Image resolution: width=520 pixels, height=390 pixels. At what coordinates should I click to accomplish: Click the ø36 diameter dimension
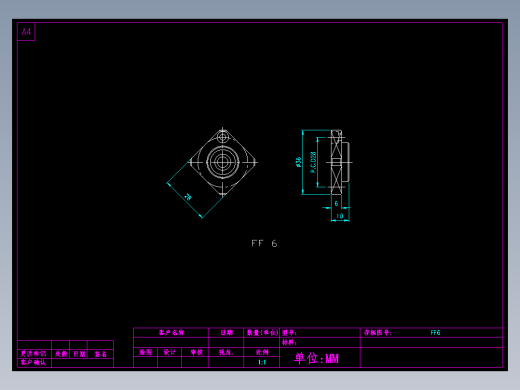(298, 162)
